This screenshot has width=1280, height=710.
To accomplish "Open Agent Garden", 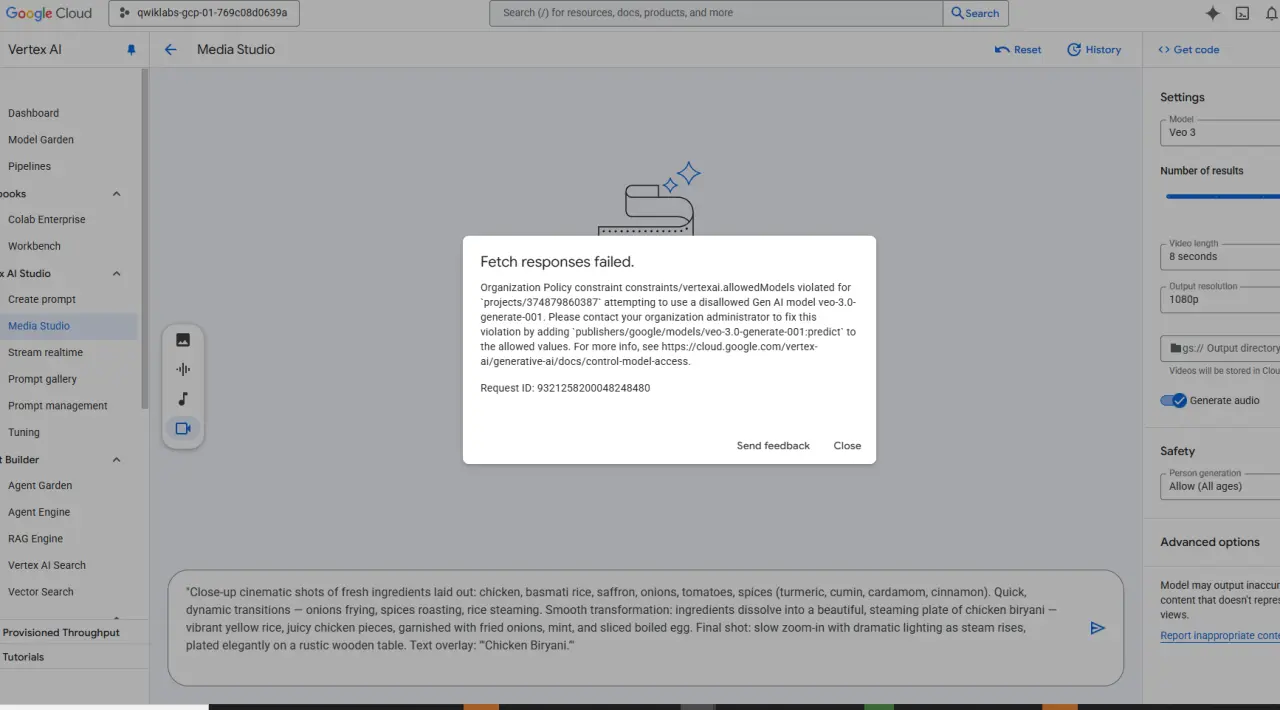I will point(40,485).
